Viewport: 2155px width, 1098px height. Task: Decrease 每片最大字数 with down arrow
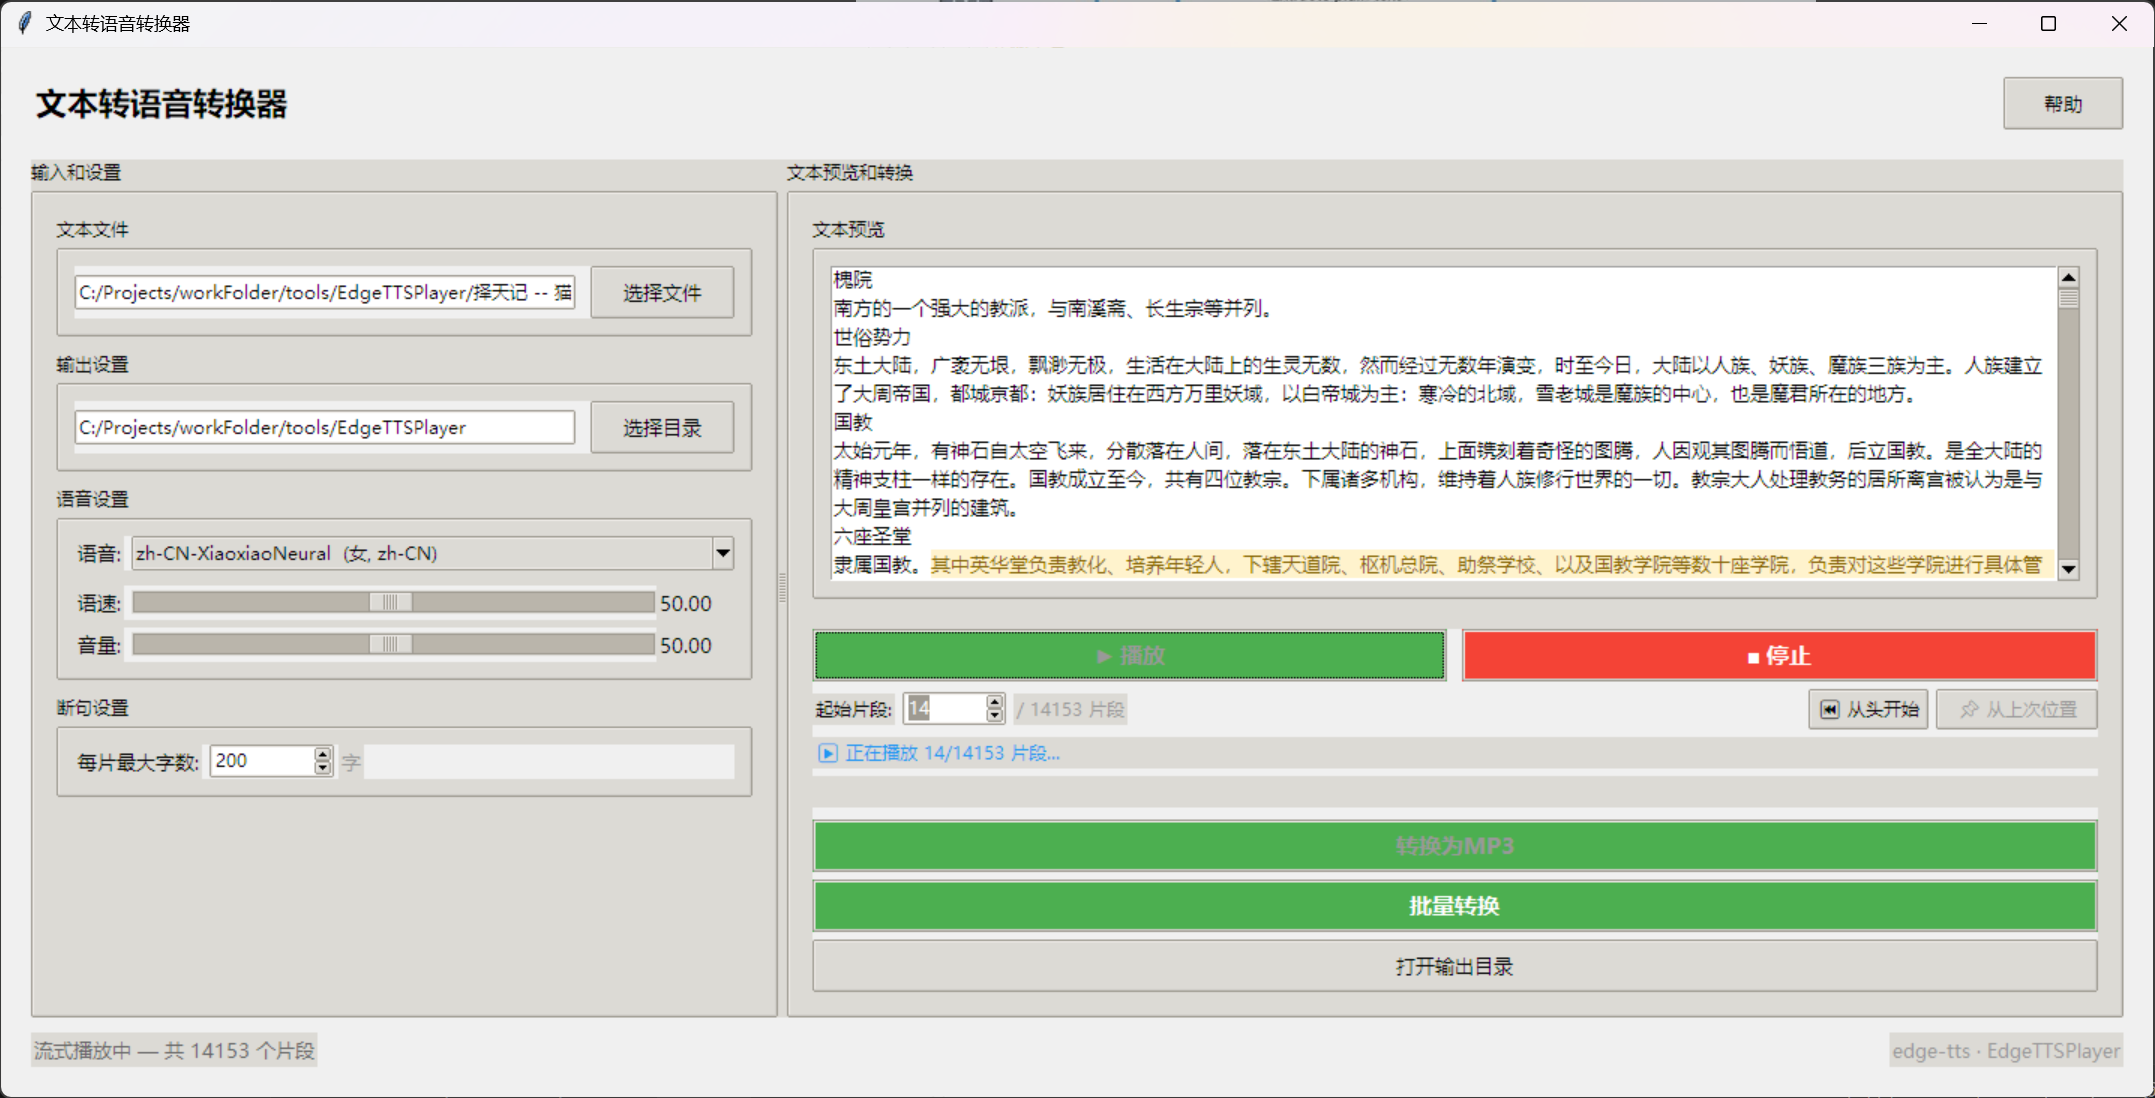(x=322, y=768)
